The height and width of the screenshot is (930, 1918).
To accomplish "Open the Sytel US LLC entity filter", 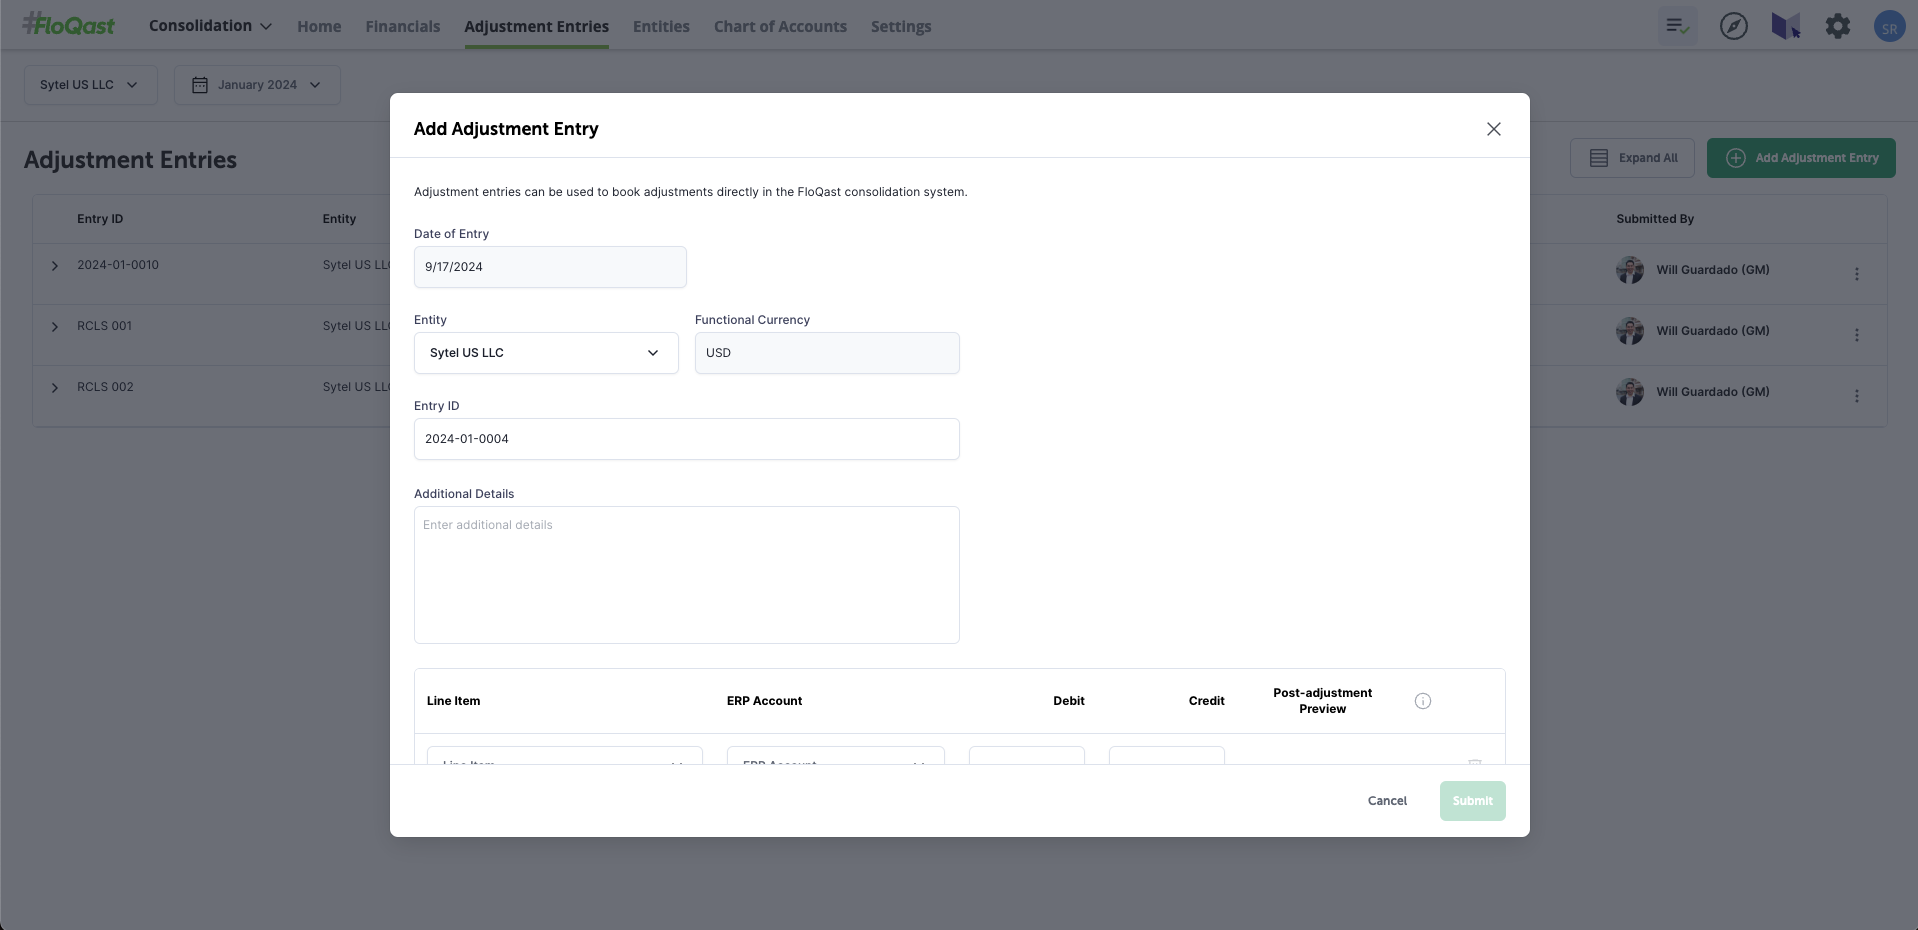I will [x=91, y=85].
